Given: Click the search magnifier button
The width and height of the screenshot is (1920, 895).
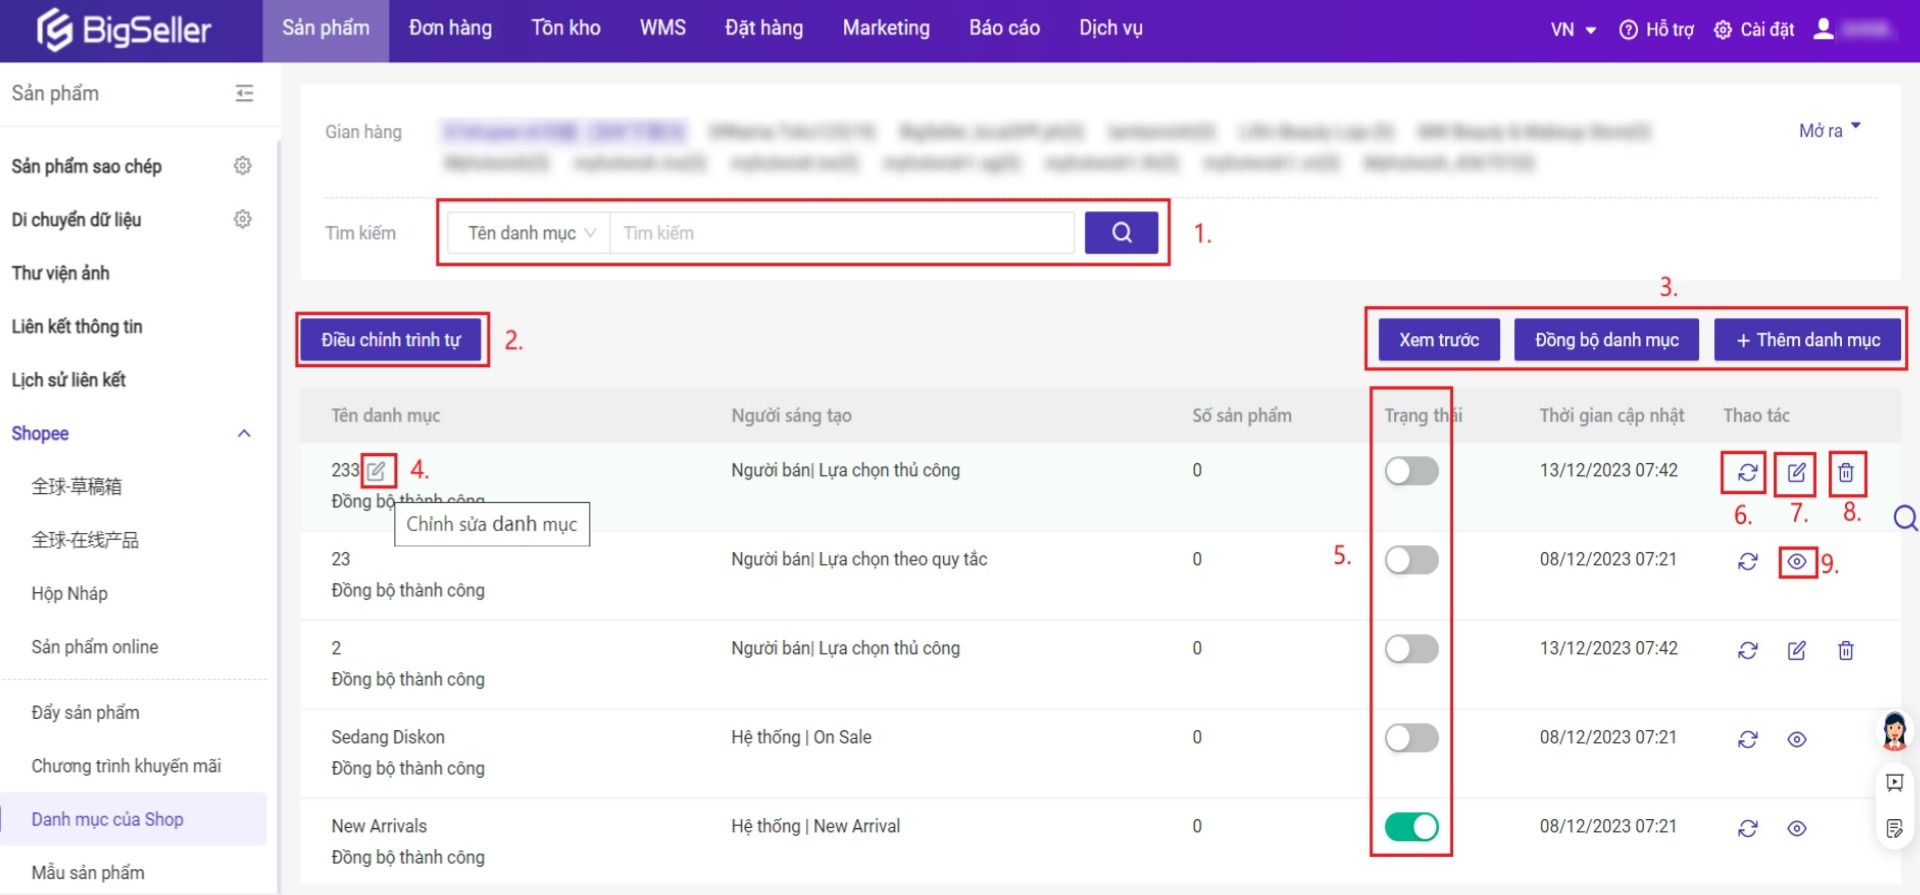Looking at the screenshot, I should click(x=1121, y=233).
